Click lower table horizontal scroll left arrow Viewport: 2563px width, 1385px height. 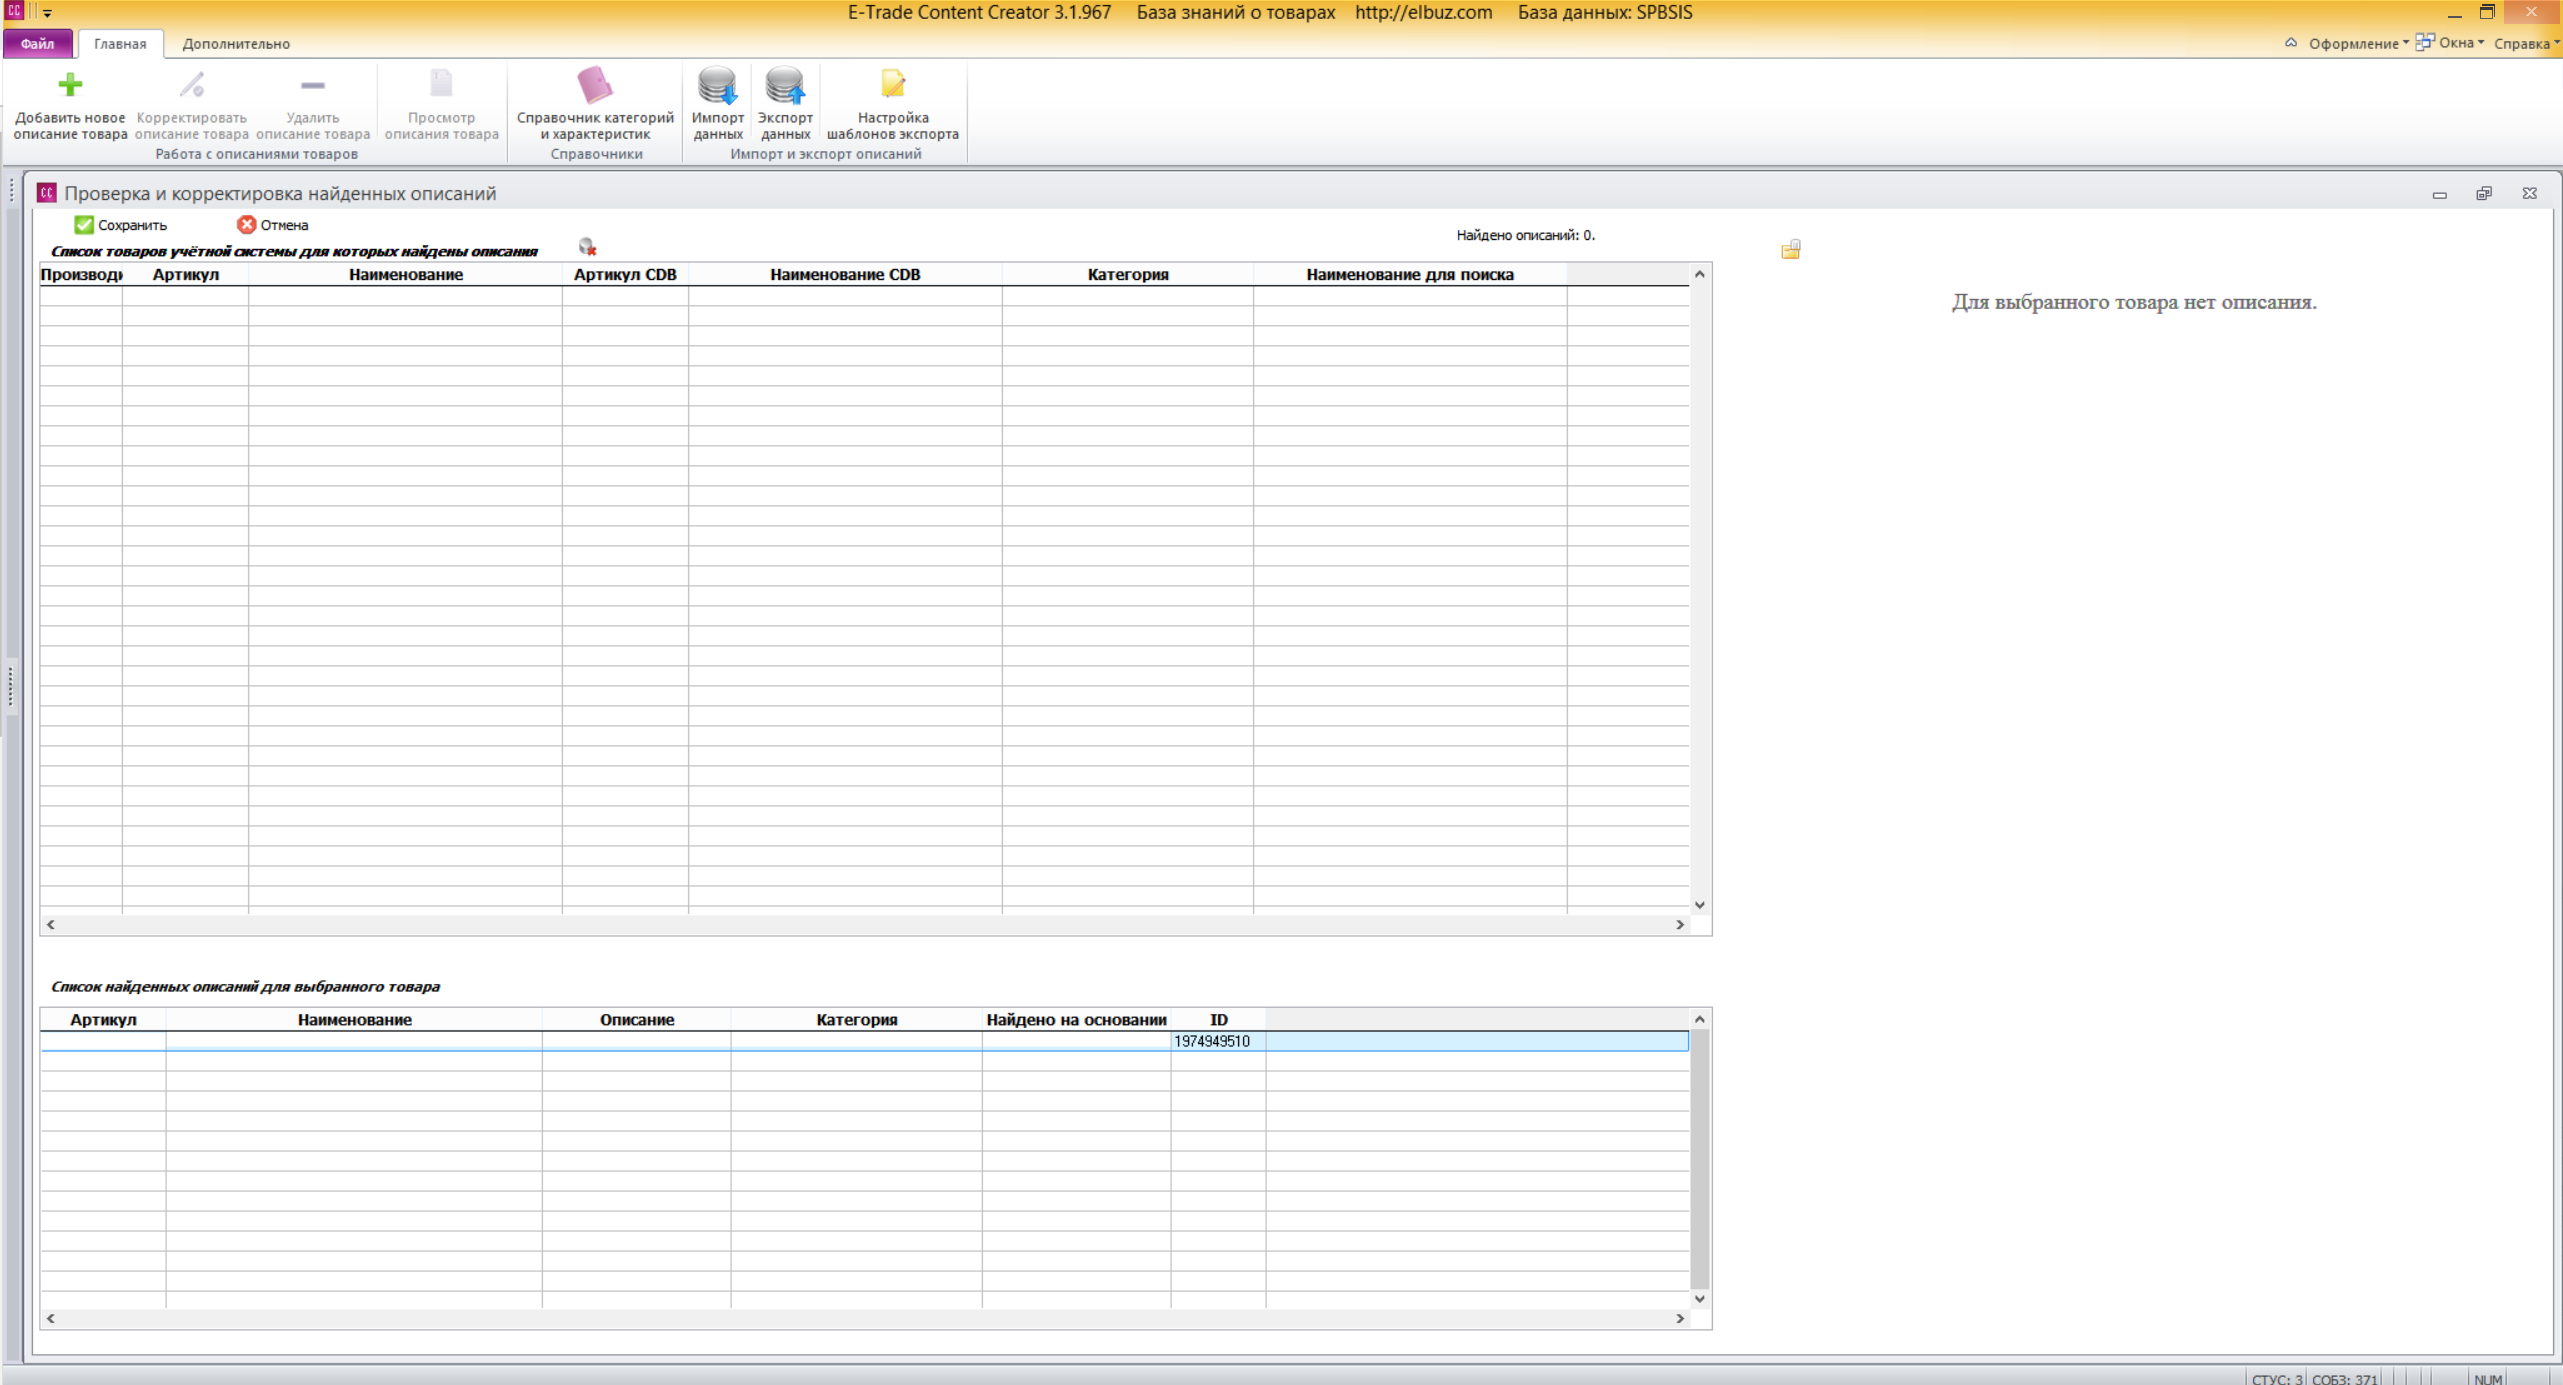pos(50,1318)
